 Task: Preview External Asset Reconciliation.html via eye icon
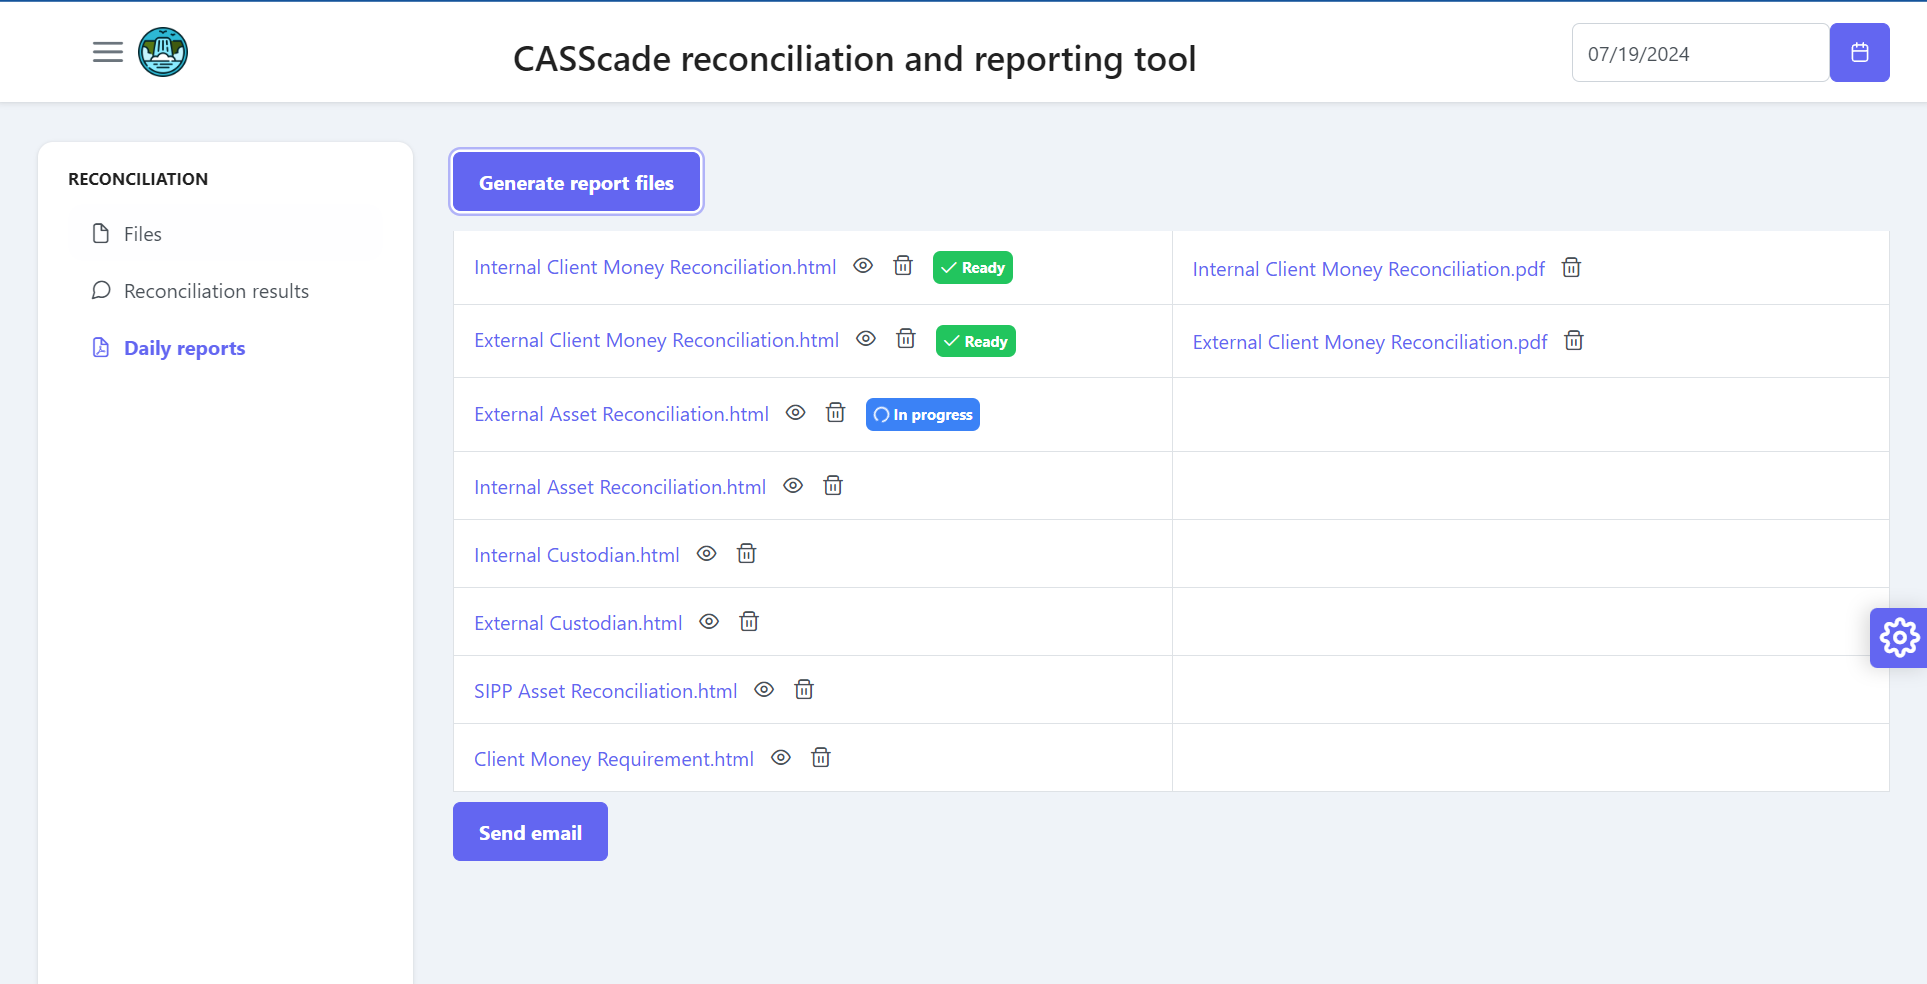click(795, 412)
